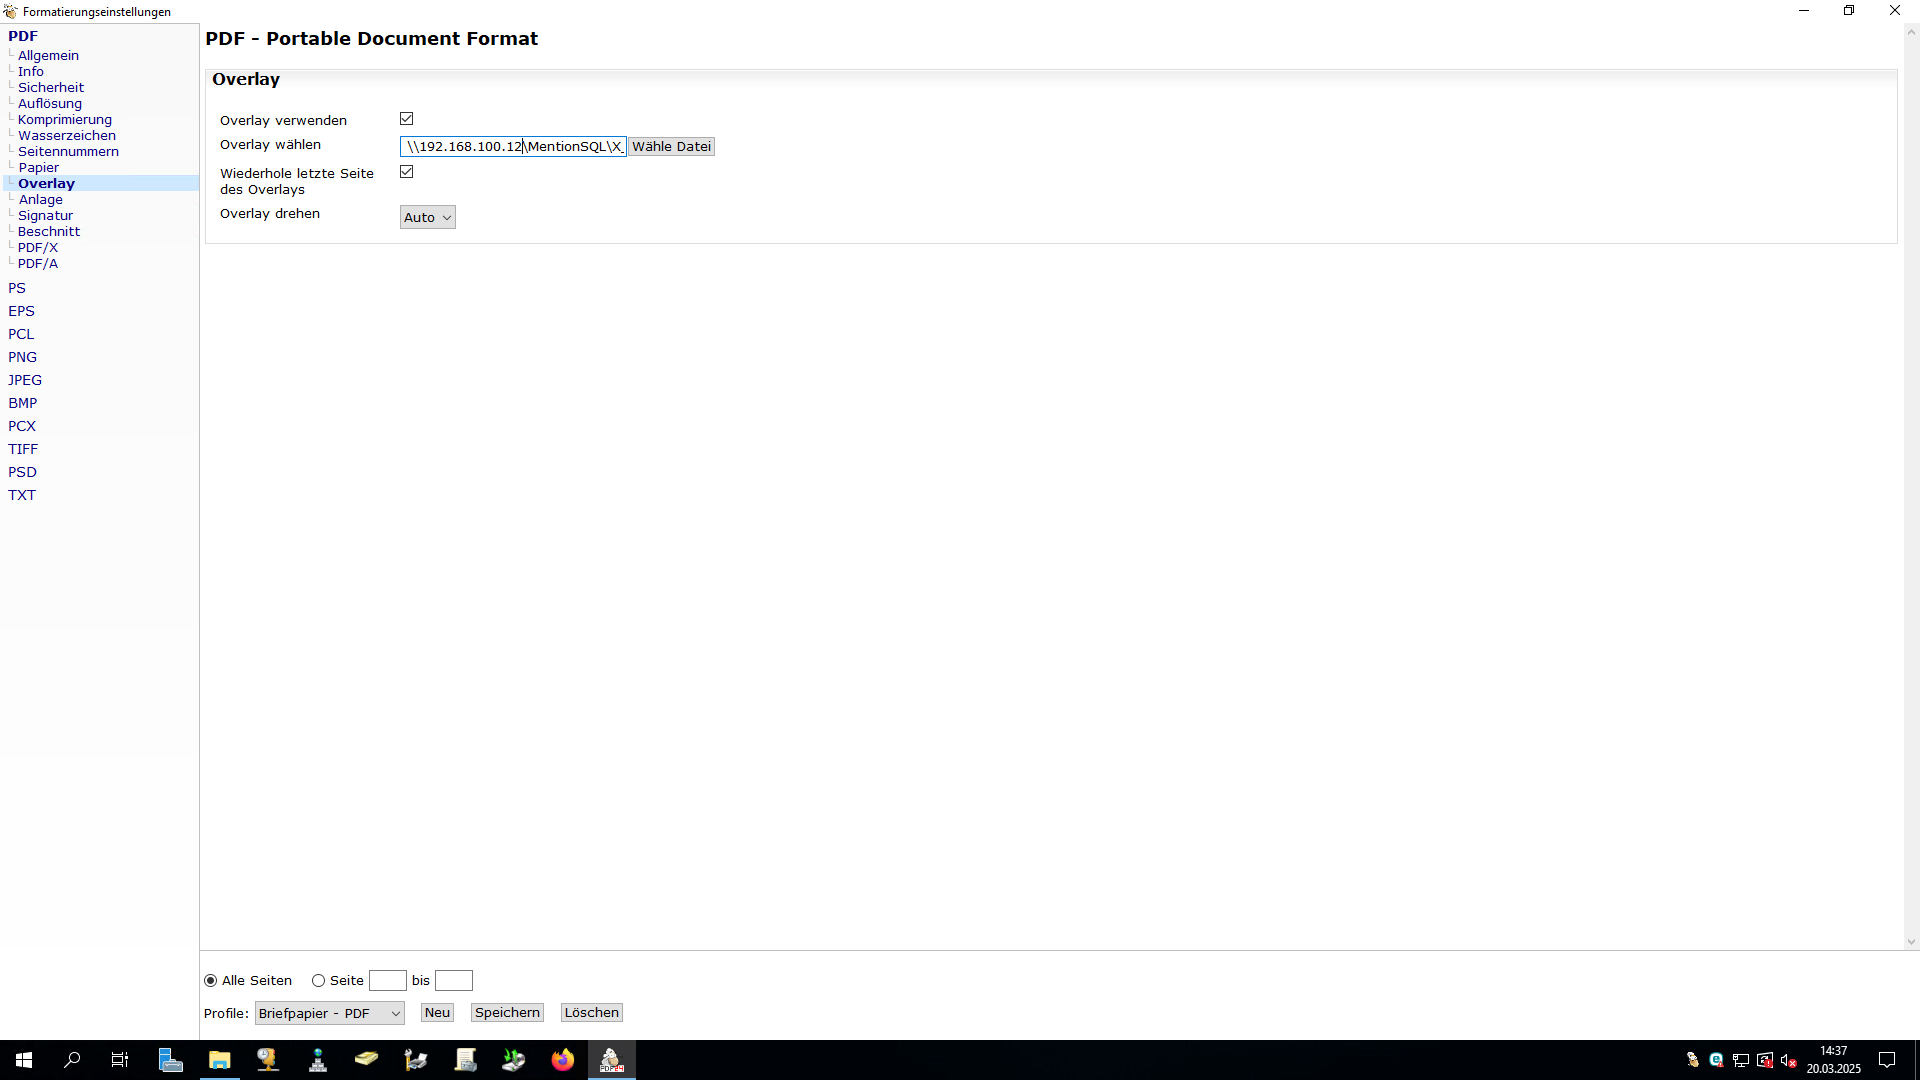
Task: Open File Explorer from taskbar
Action: pos(219,1060)
